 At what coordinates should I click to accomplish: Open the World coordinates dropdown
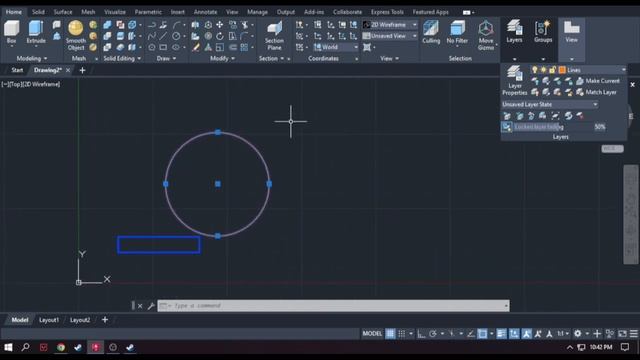pos(336,47)
